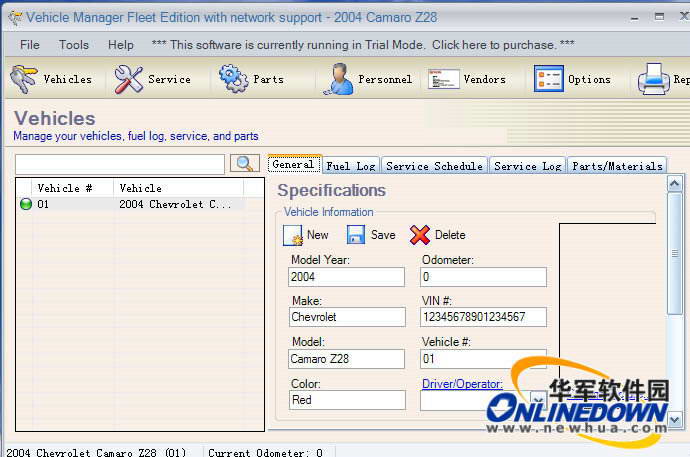Open the Tools menu
Image resolution: width=690 pixels, height=457 pixels.
(x=74, y=45)
